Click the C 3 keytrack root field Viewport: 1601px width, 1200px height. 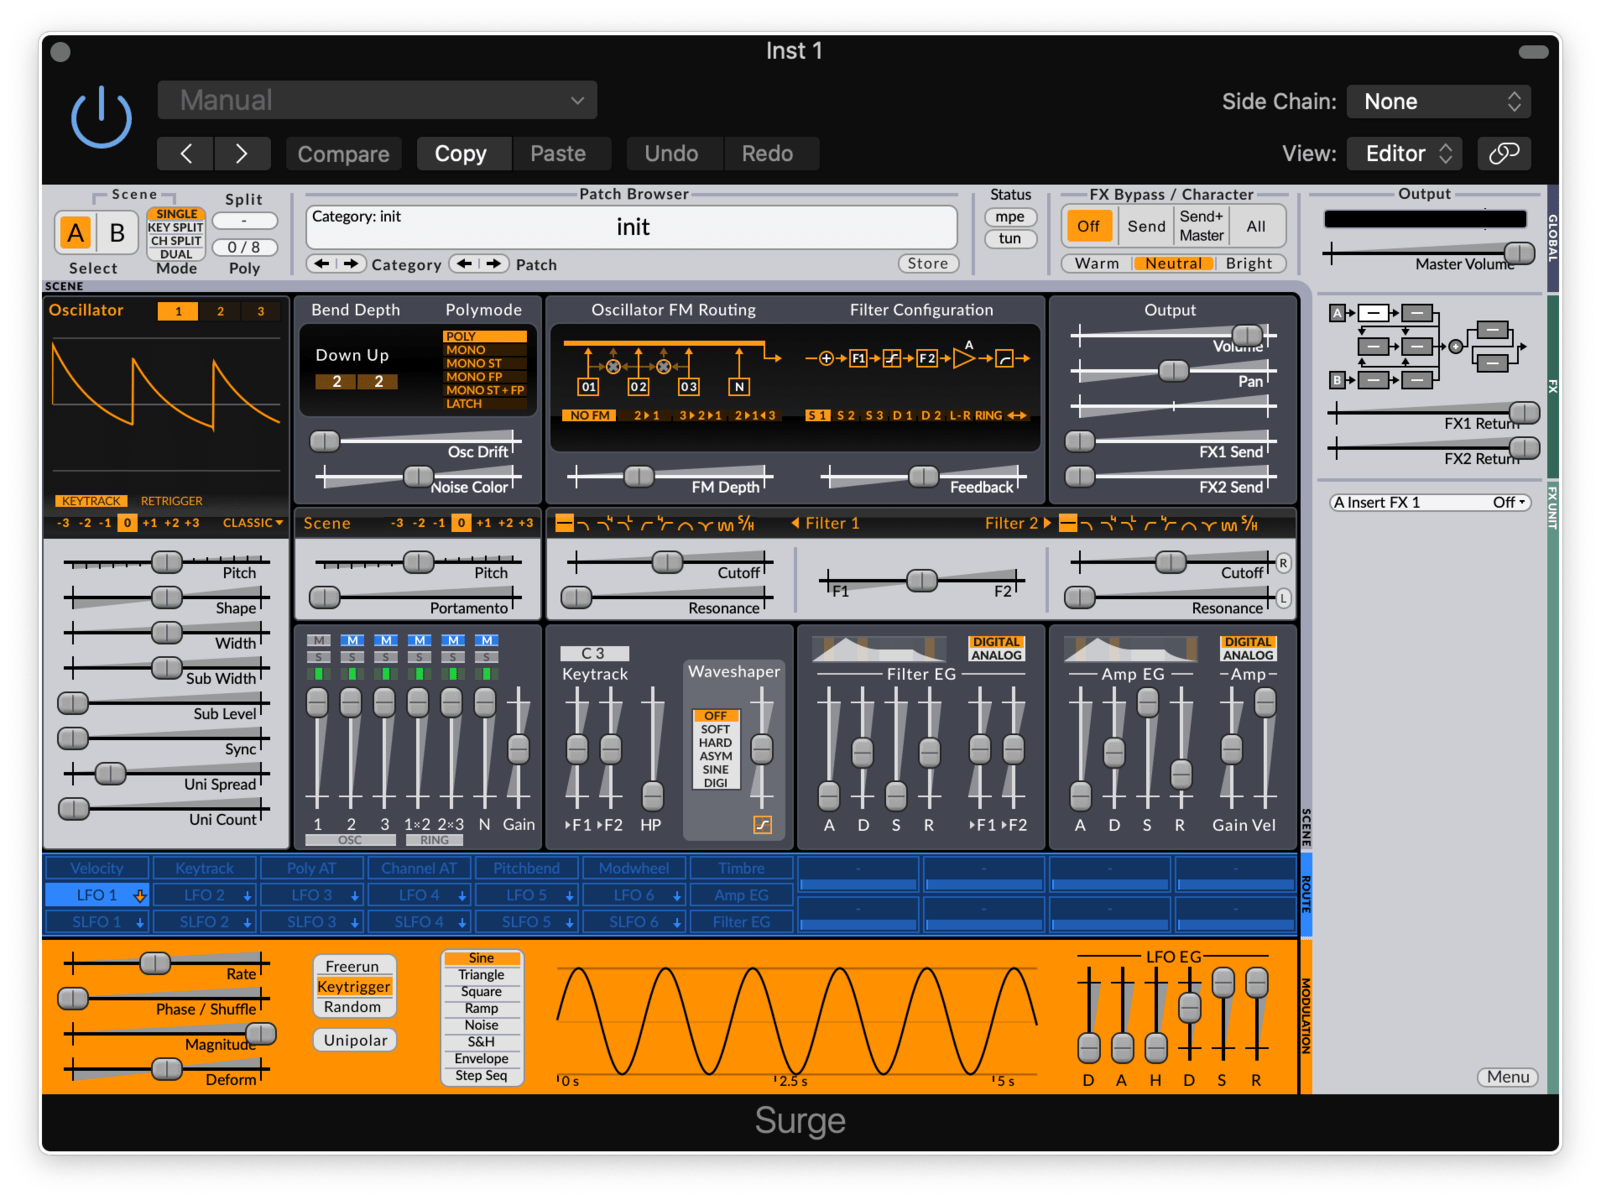[593, 653]
